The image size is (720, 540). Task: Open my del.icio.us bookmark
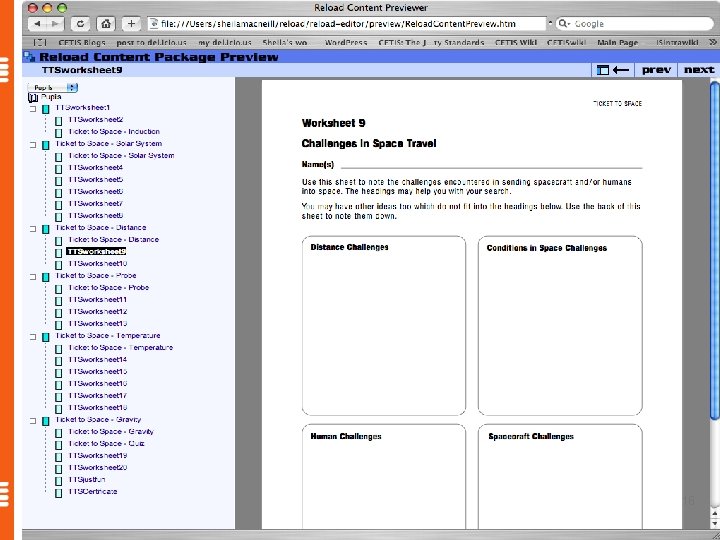pyautogui.click(x=225, y=43)
